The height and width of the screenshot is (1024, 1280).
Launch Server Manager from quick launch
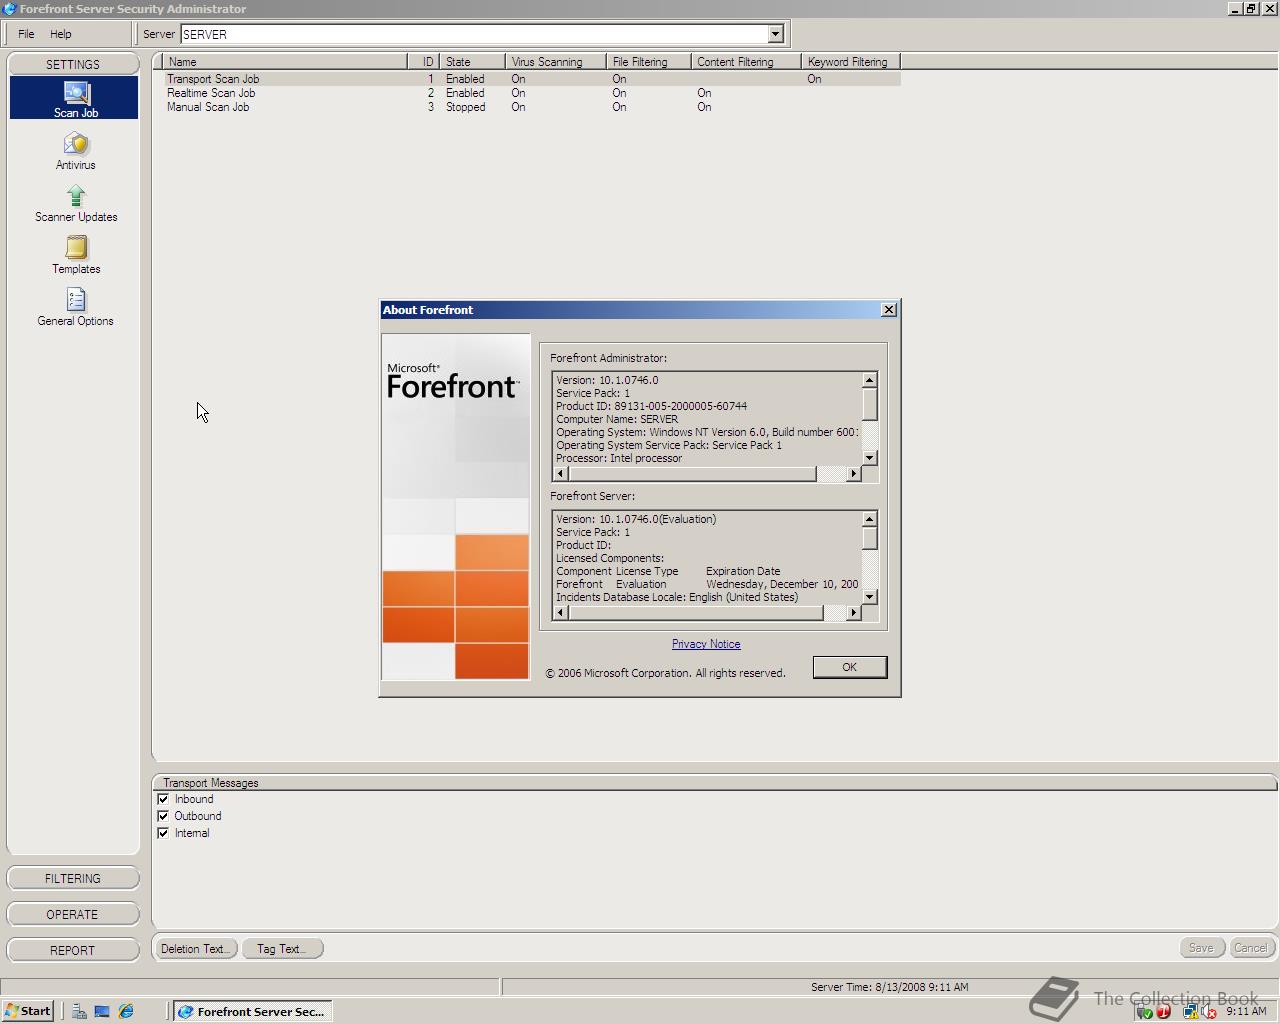[x=78, y=1012]
